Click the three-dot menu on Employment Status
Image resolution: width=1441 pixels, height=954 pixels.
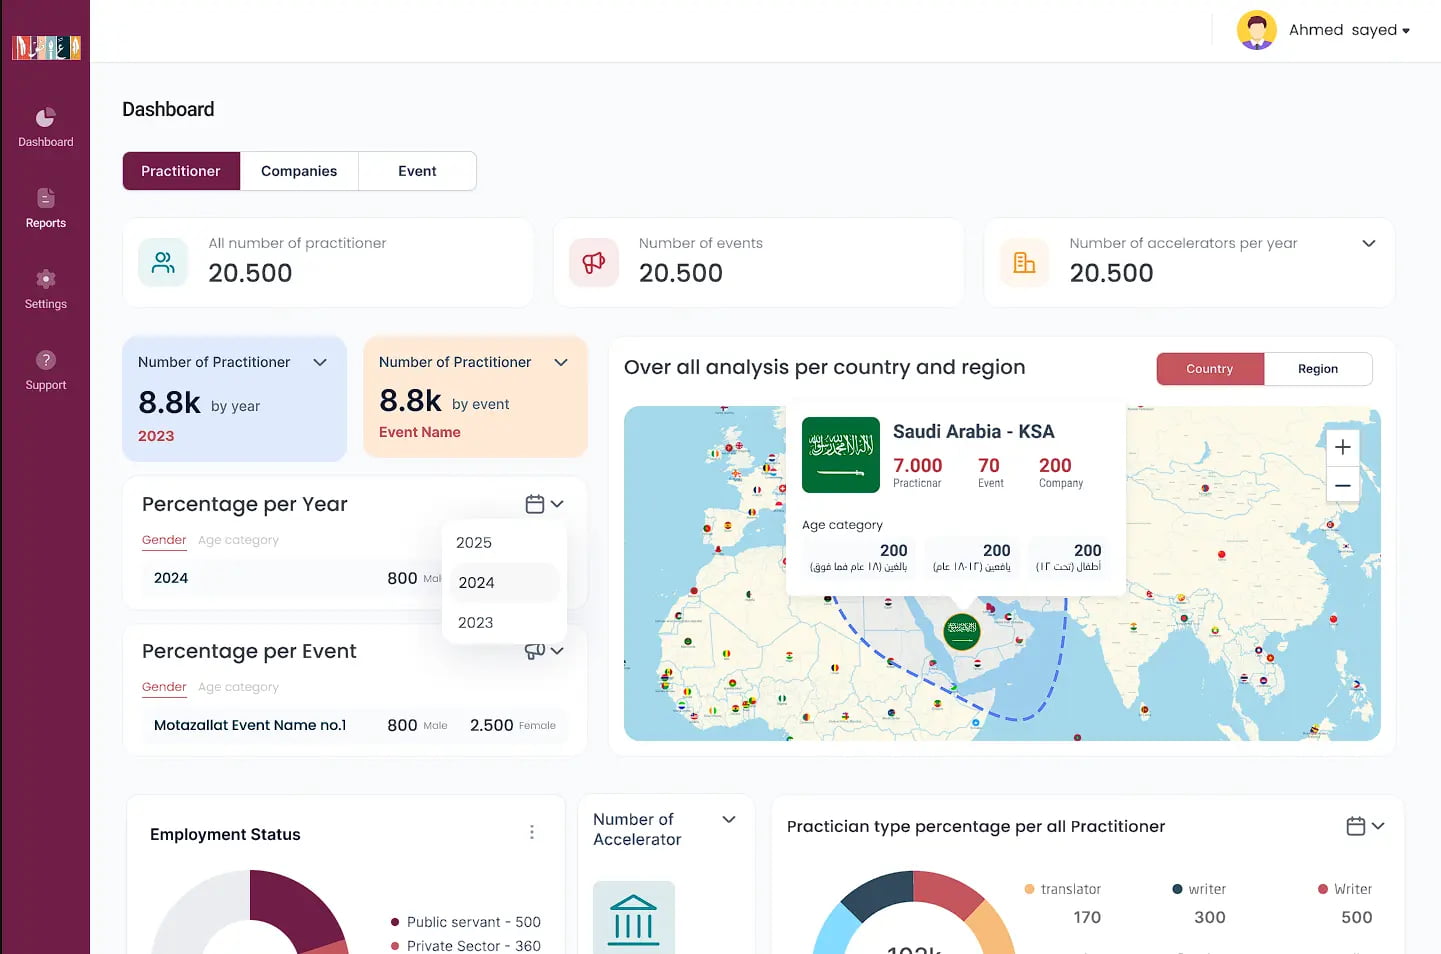tap(532, 831)
